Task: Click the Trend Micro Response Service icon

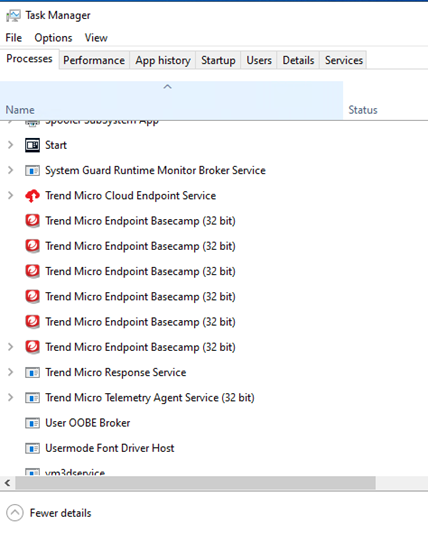Action: tap(32, 373)
